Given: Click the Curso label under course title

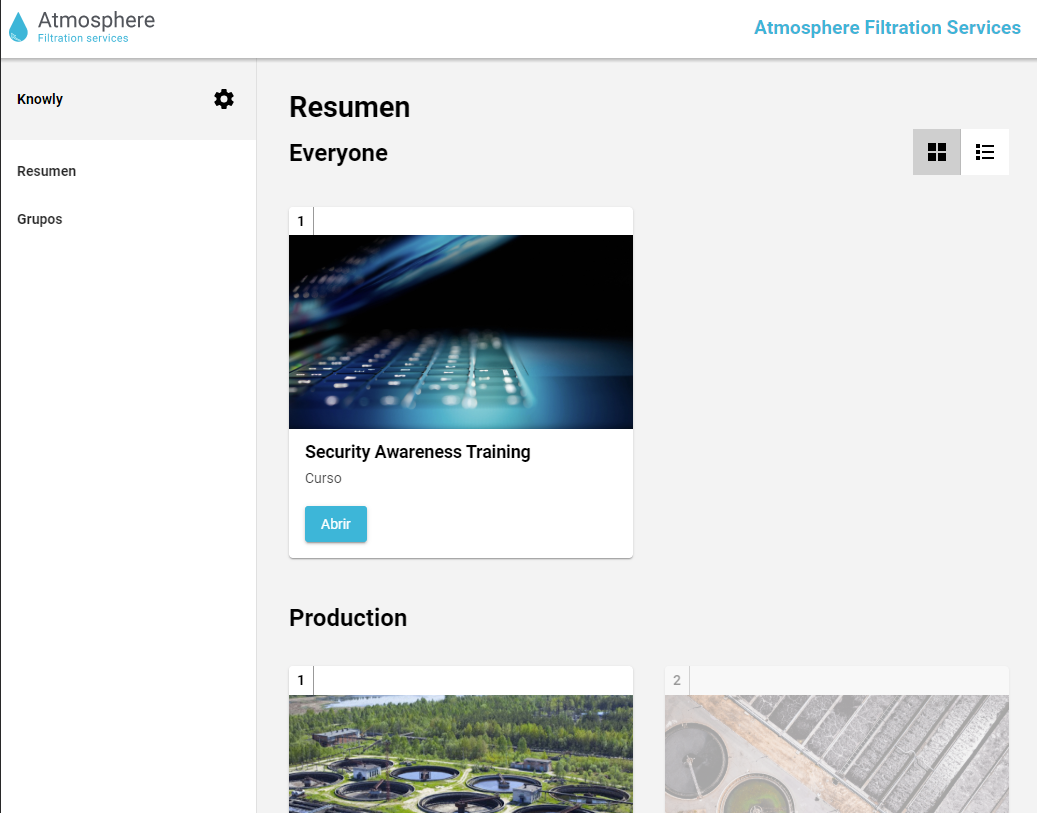Looking at the screenshot, I should (x=323, y=478).
